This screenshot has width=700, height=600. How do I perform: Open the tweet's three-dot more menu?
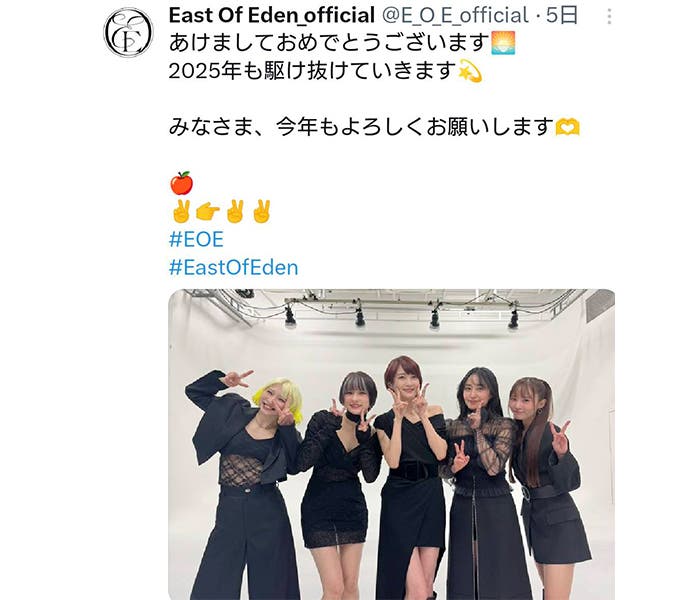pos(609,17)
